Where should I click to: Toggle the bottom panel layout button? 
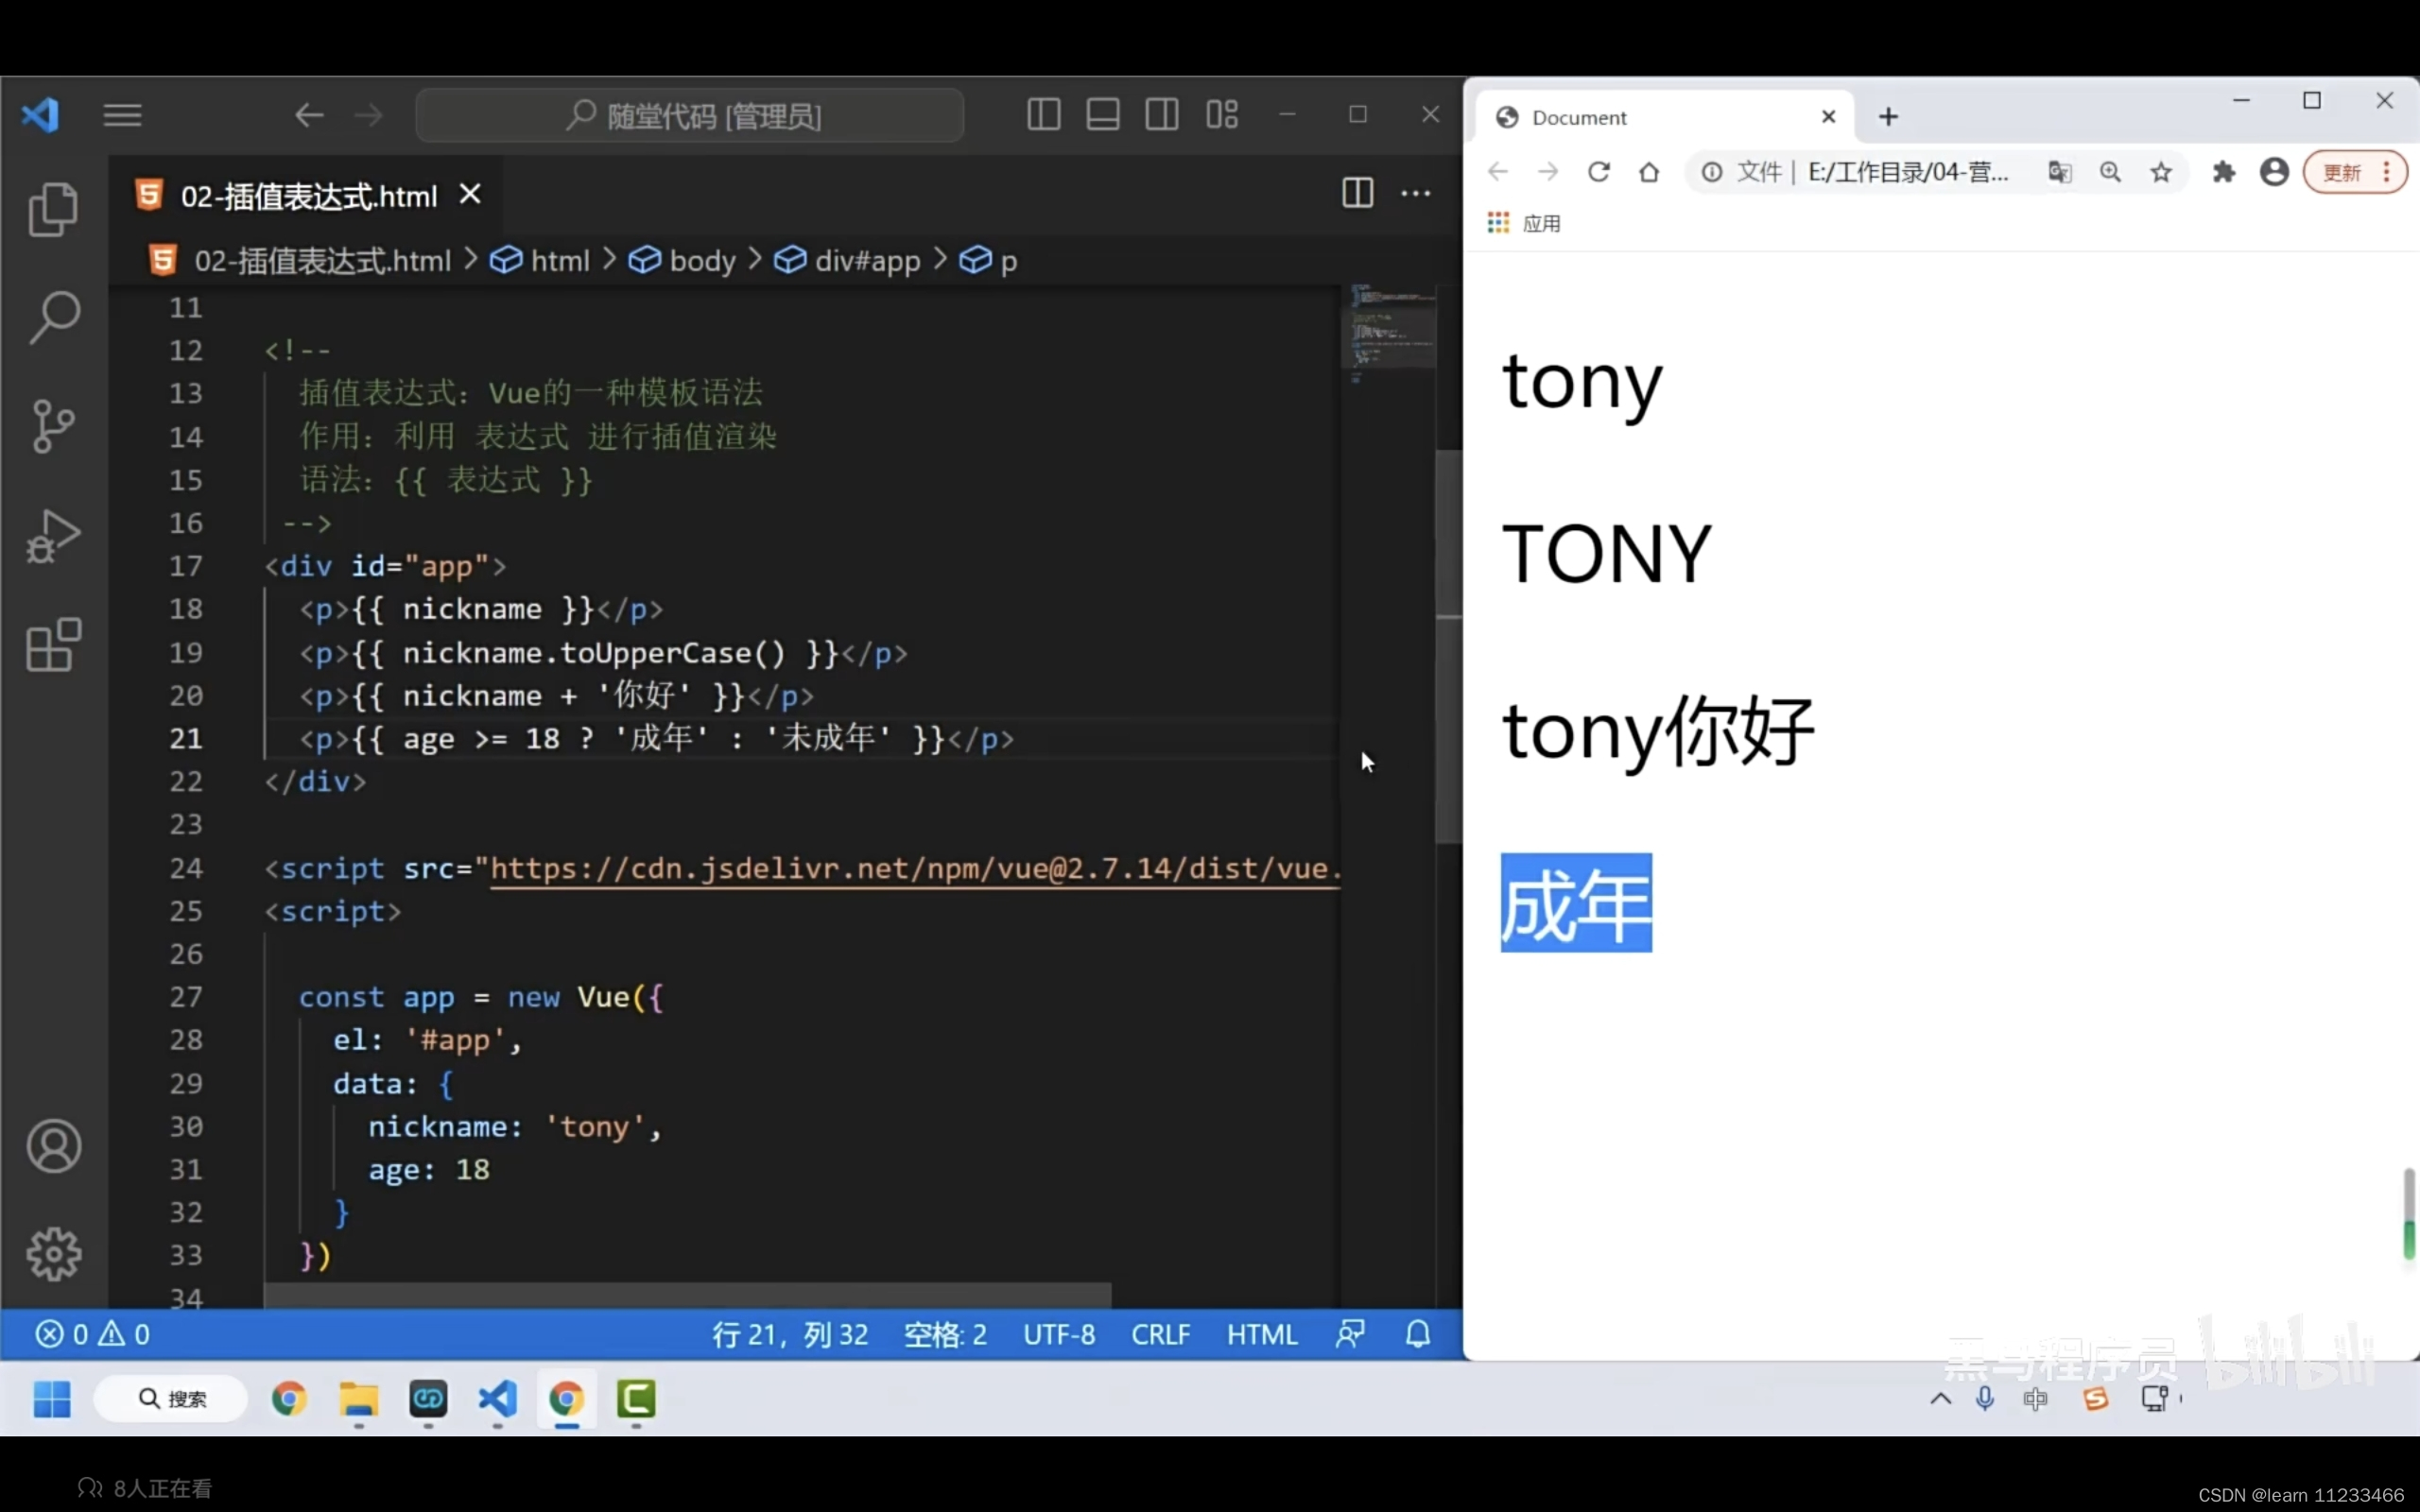(x=1102, y=115)
